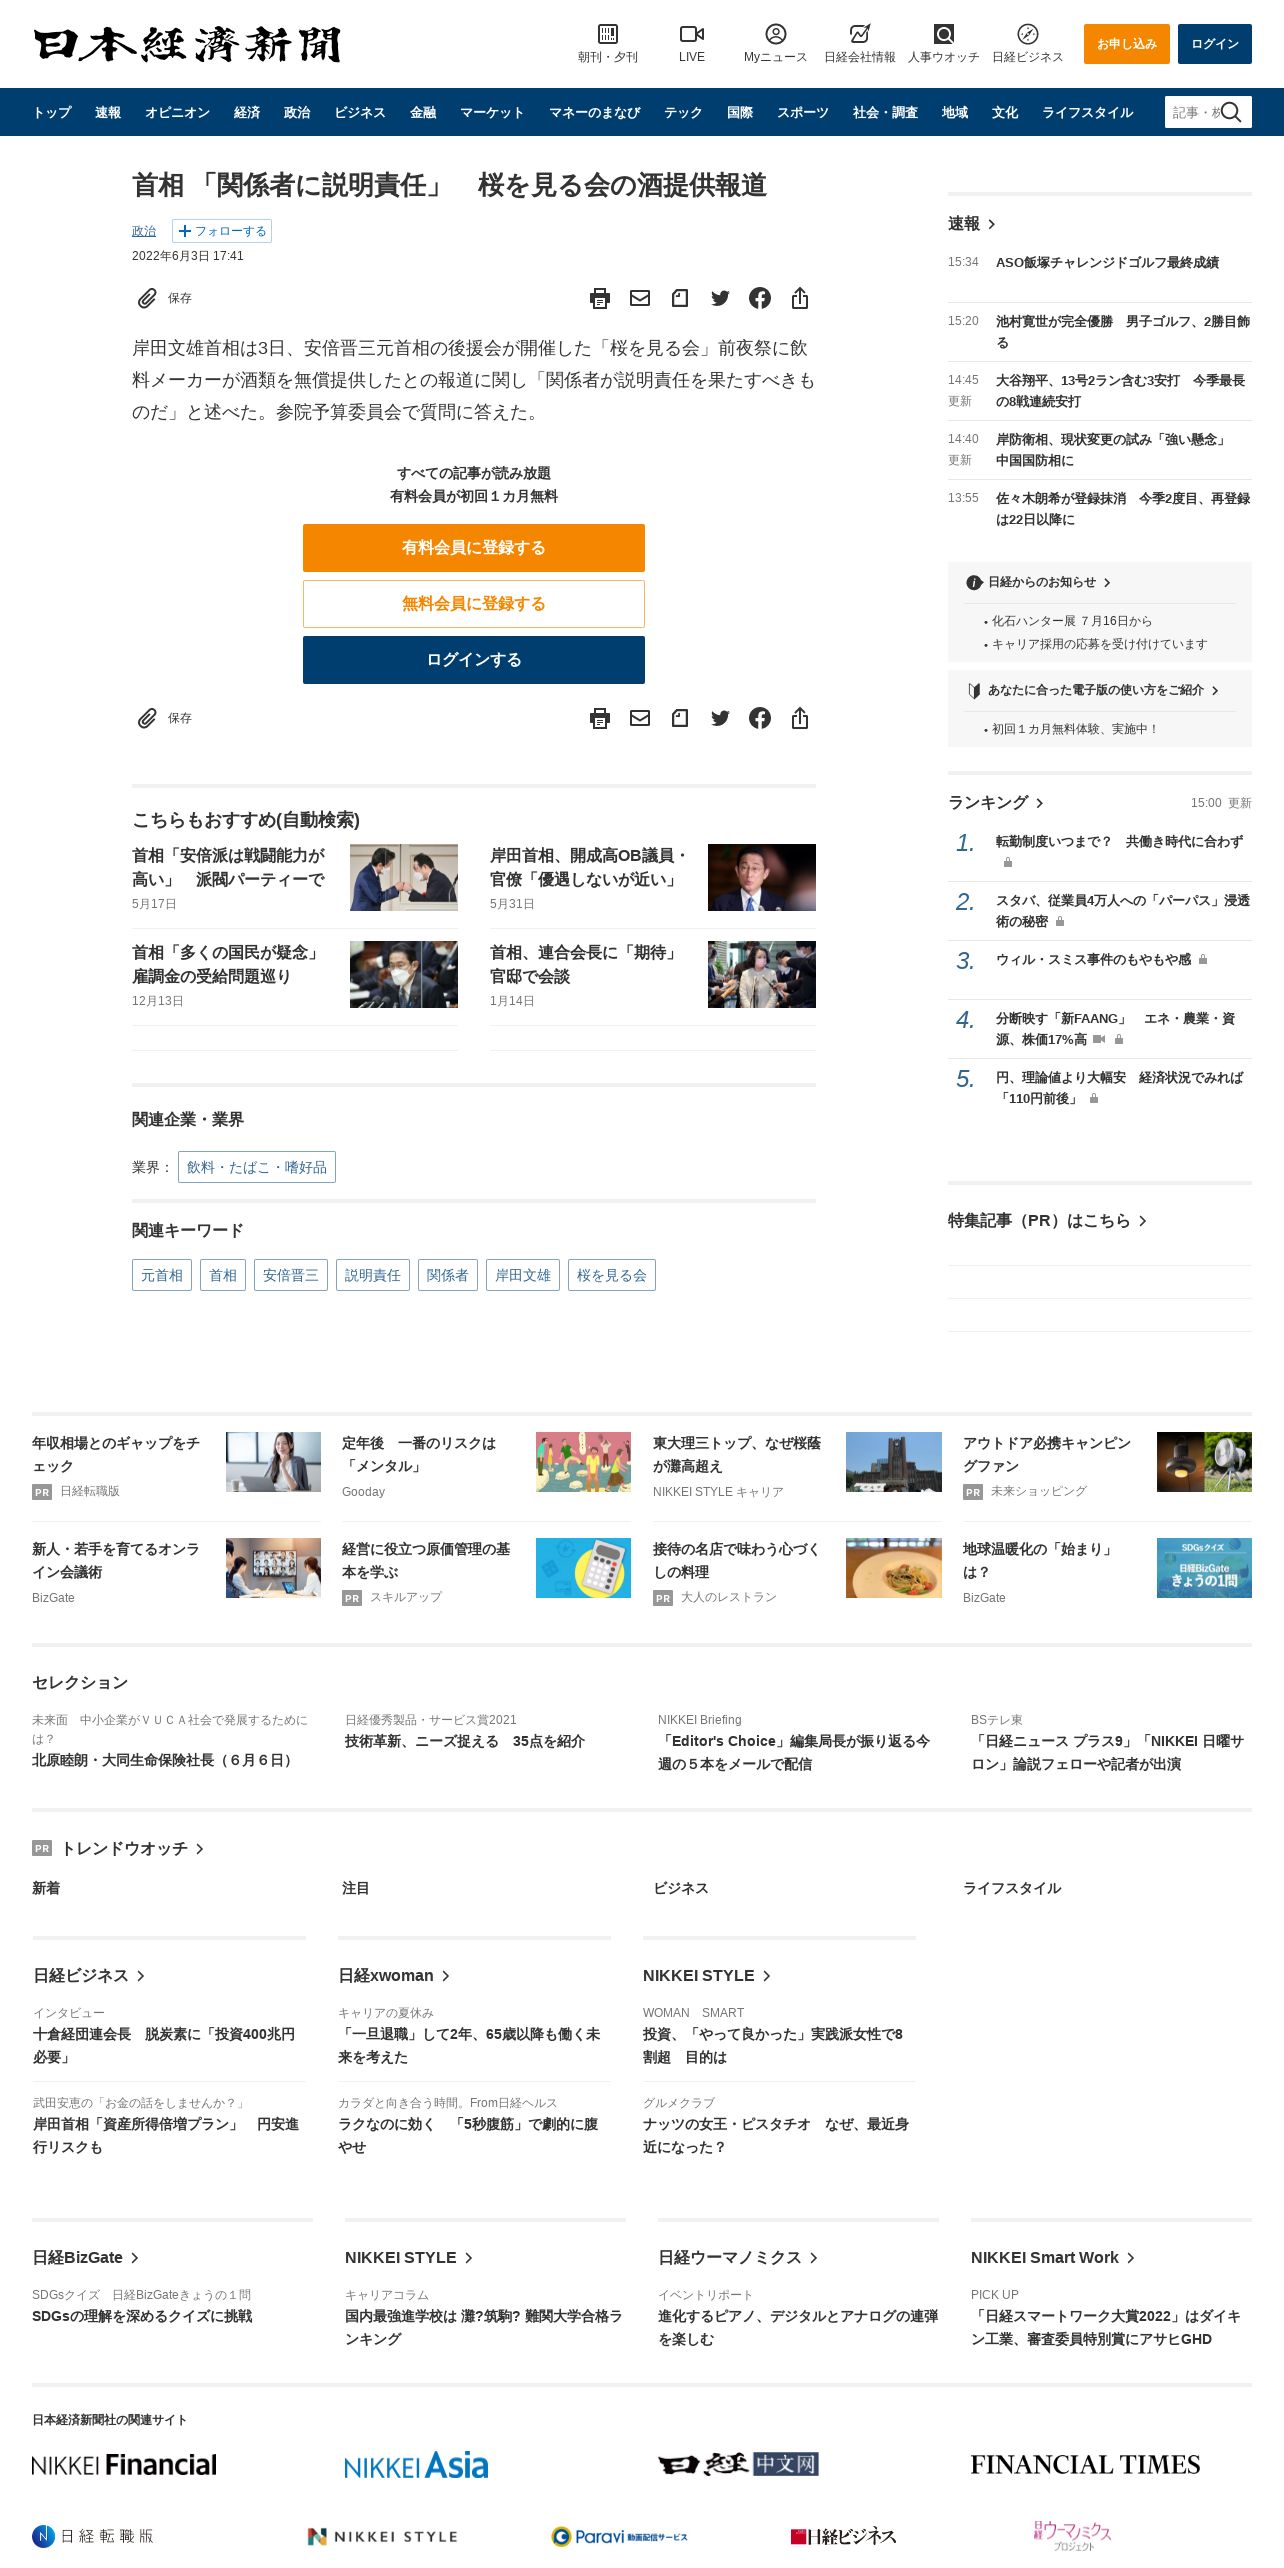Click the 日本経済新聞 logo
Screen dimensions: 1284x2568
coord(187,44)
